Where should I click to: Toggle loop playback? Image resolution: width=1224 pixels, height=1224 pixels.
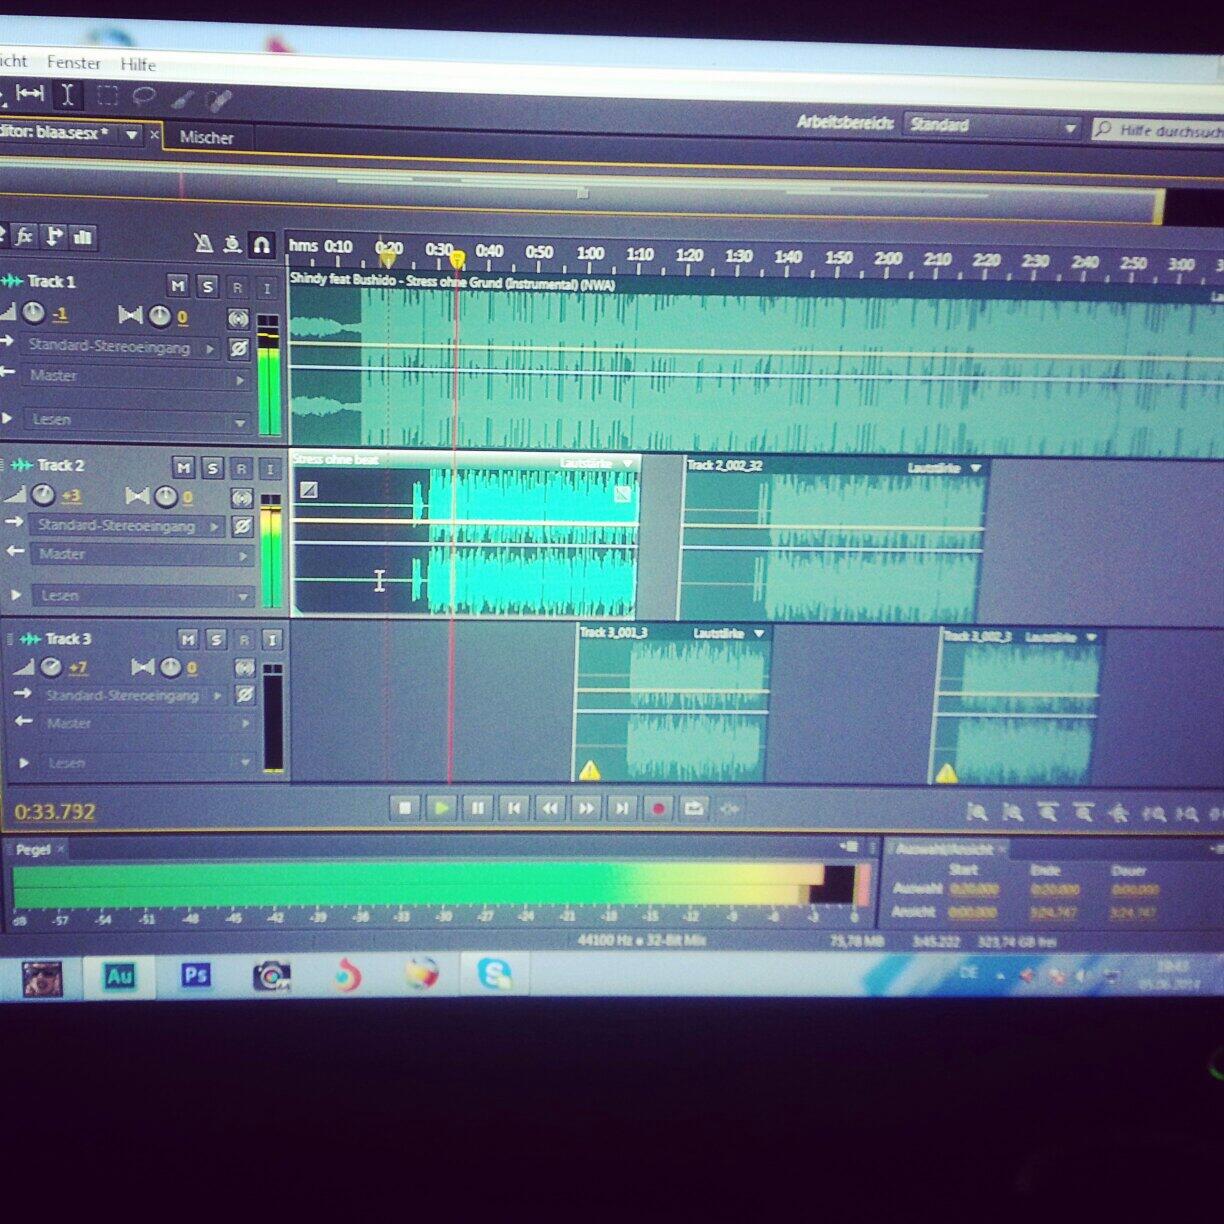(694, 808)
